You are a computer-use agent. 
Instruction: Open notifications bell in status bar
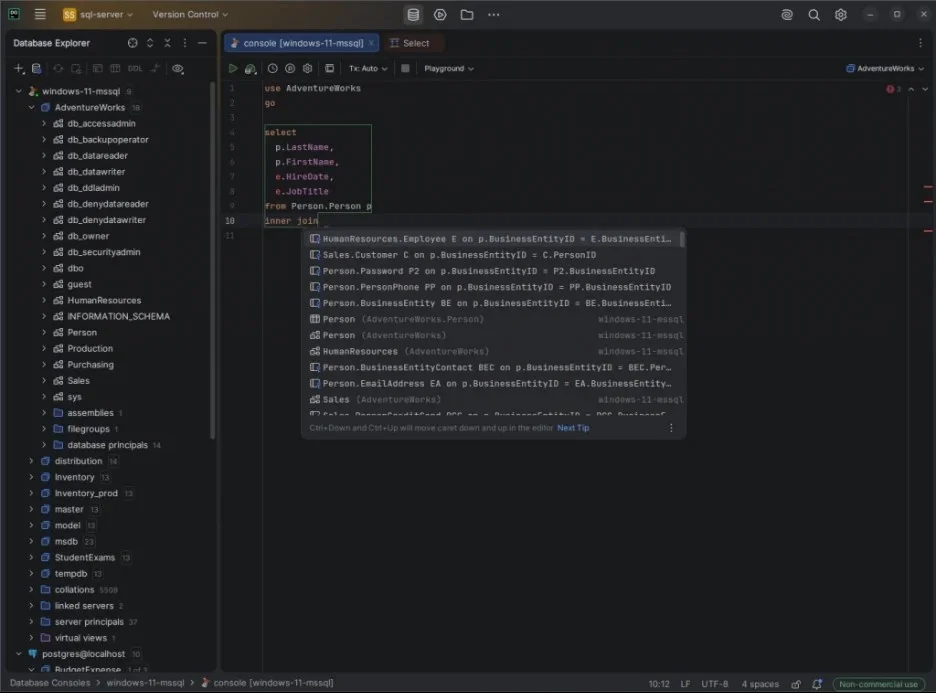pos(817,684)
